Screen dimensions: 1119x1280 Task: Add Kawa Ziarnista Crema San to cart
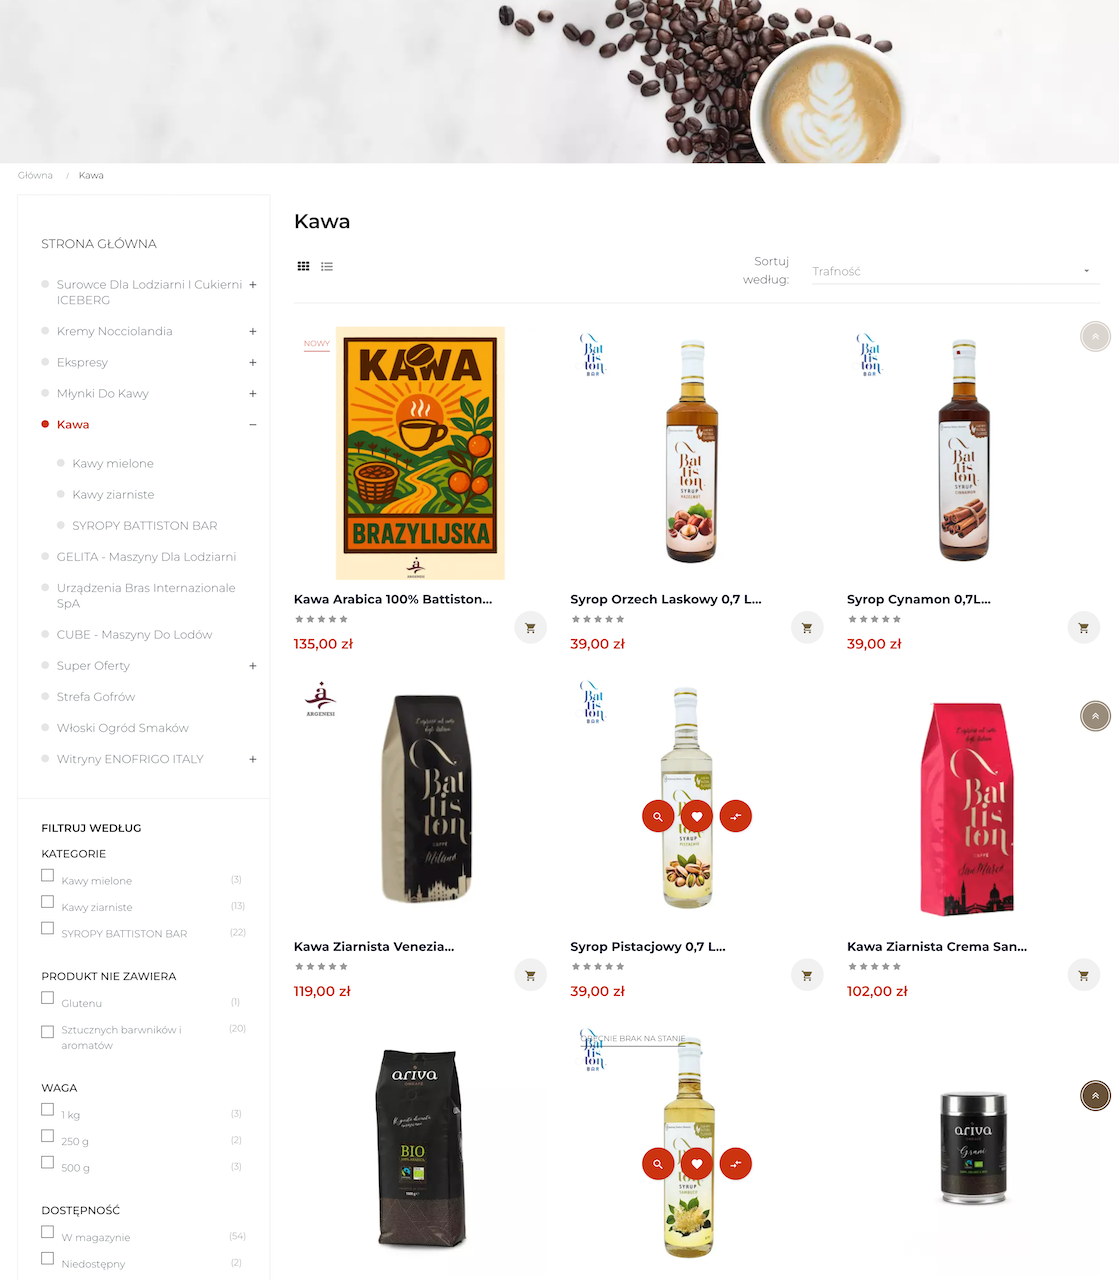[1083, 975]
